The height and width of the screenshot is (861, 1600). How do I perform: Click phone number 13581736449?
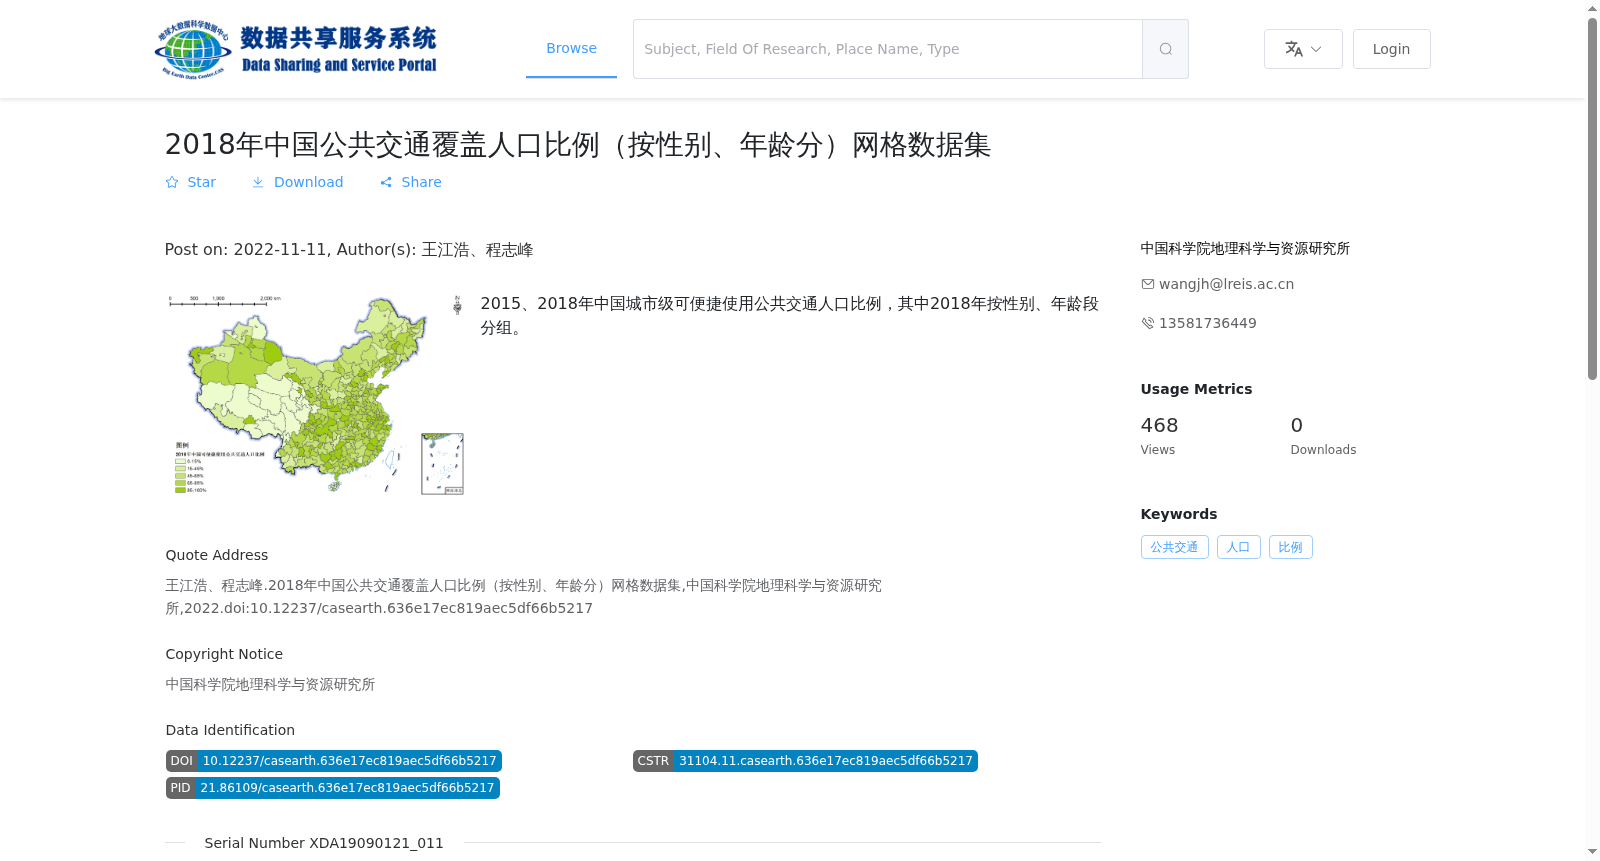1207,323
